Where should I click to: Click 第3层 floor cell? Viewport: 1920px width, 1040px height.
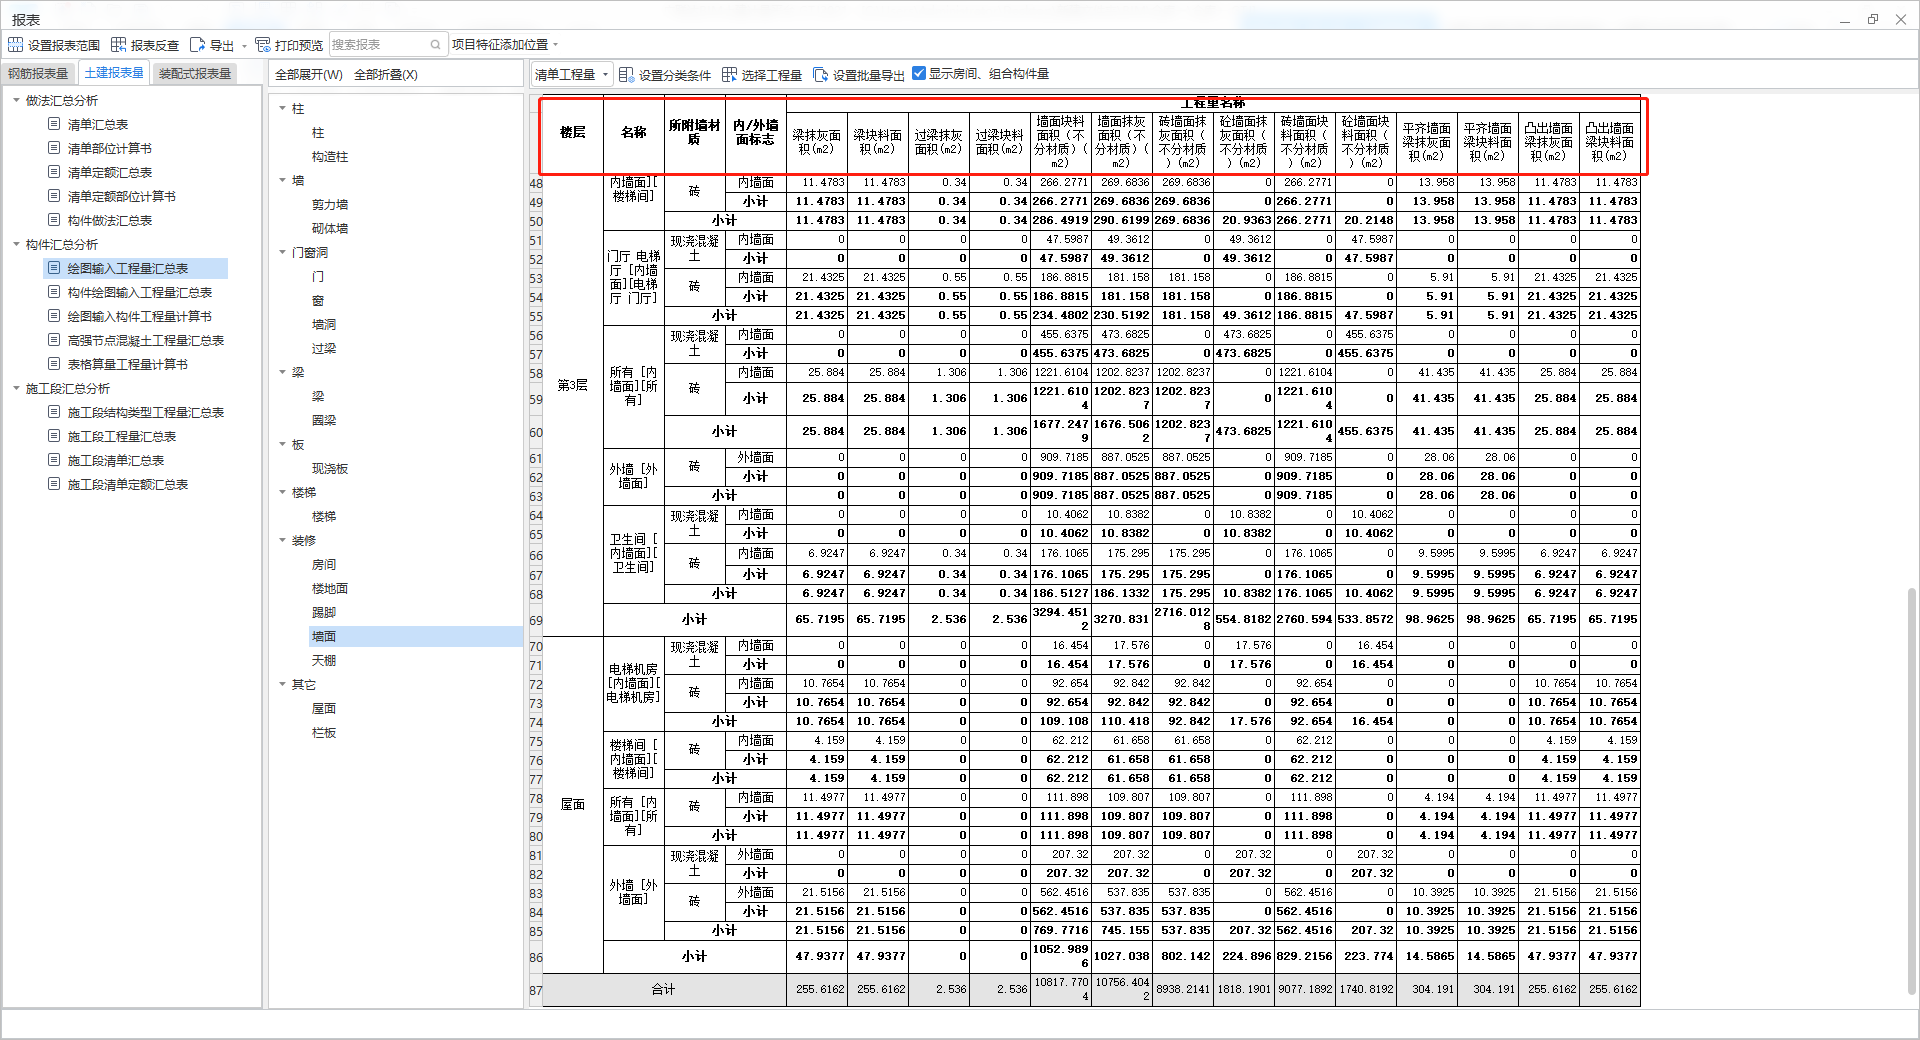[x=573, y=385]
